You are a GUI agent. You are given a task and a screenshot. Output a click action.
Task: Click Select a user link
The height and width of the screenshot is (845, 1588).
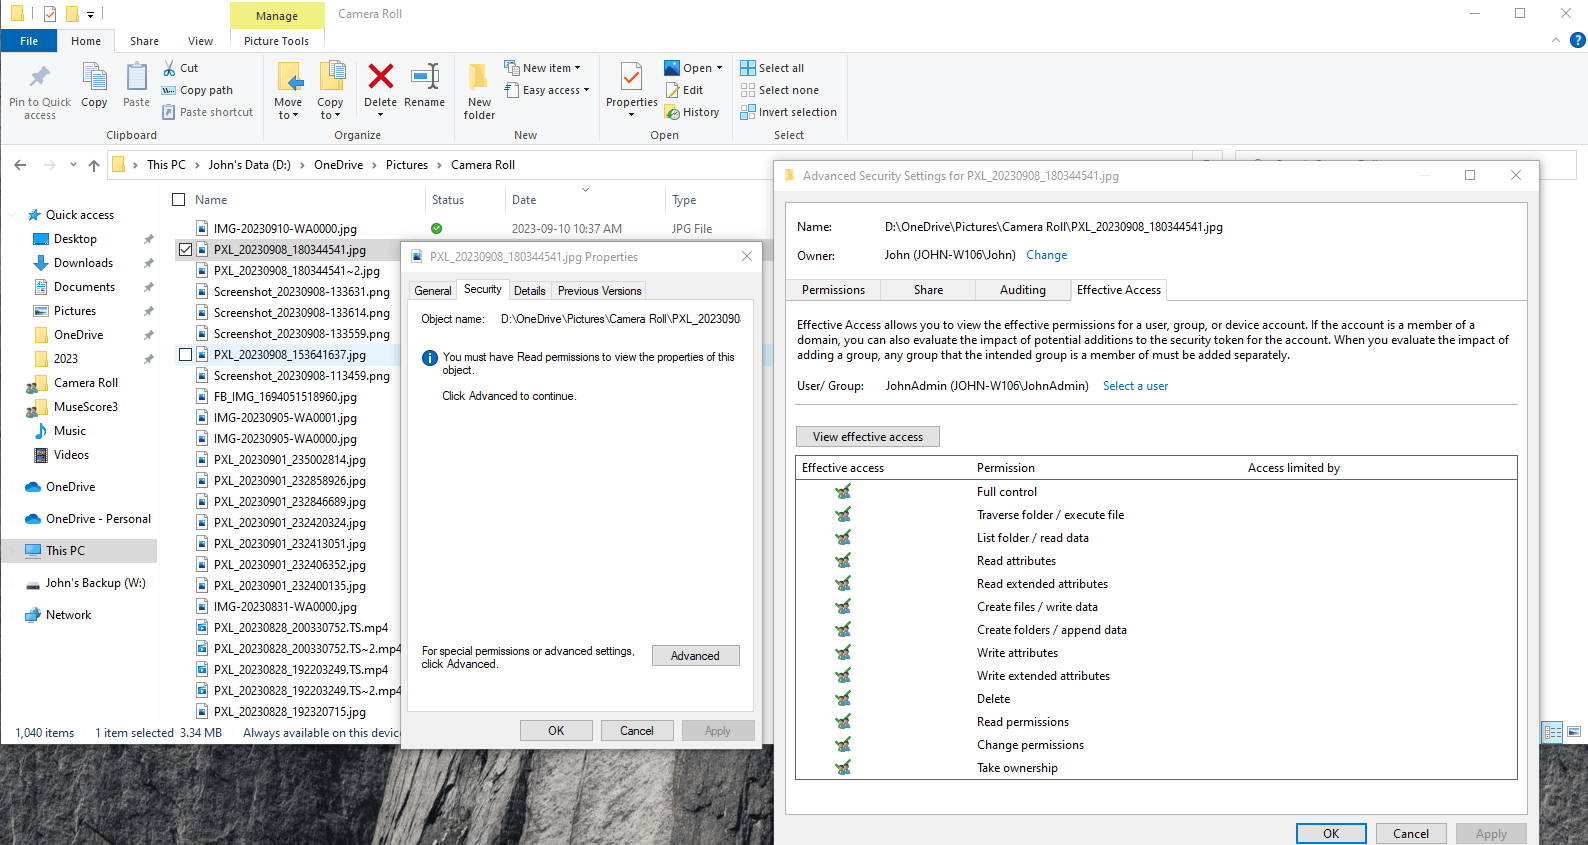1135,386
